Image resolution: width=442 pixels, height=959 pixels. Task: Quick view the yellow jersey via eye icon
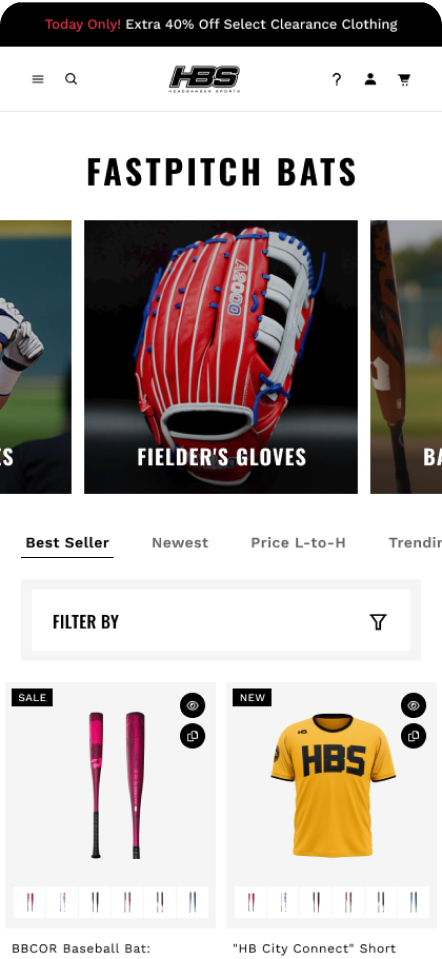[x=413, y=706]
